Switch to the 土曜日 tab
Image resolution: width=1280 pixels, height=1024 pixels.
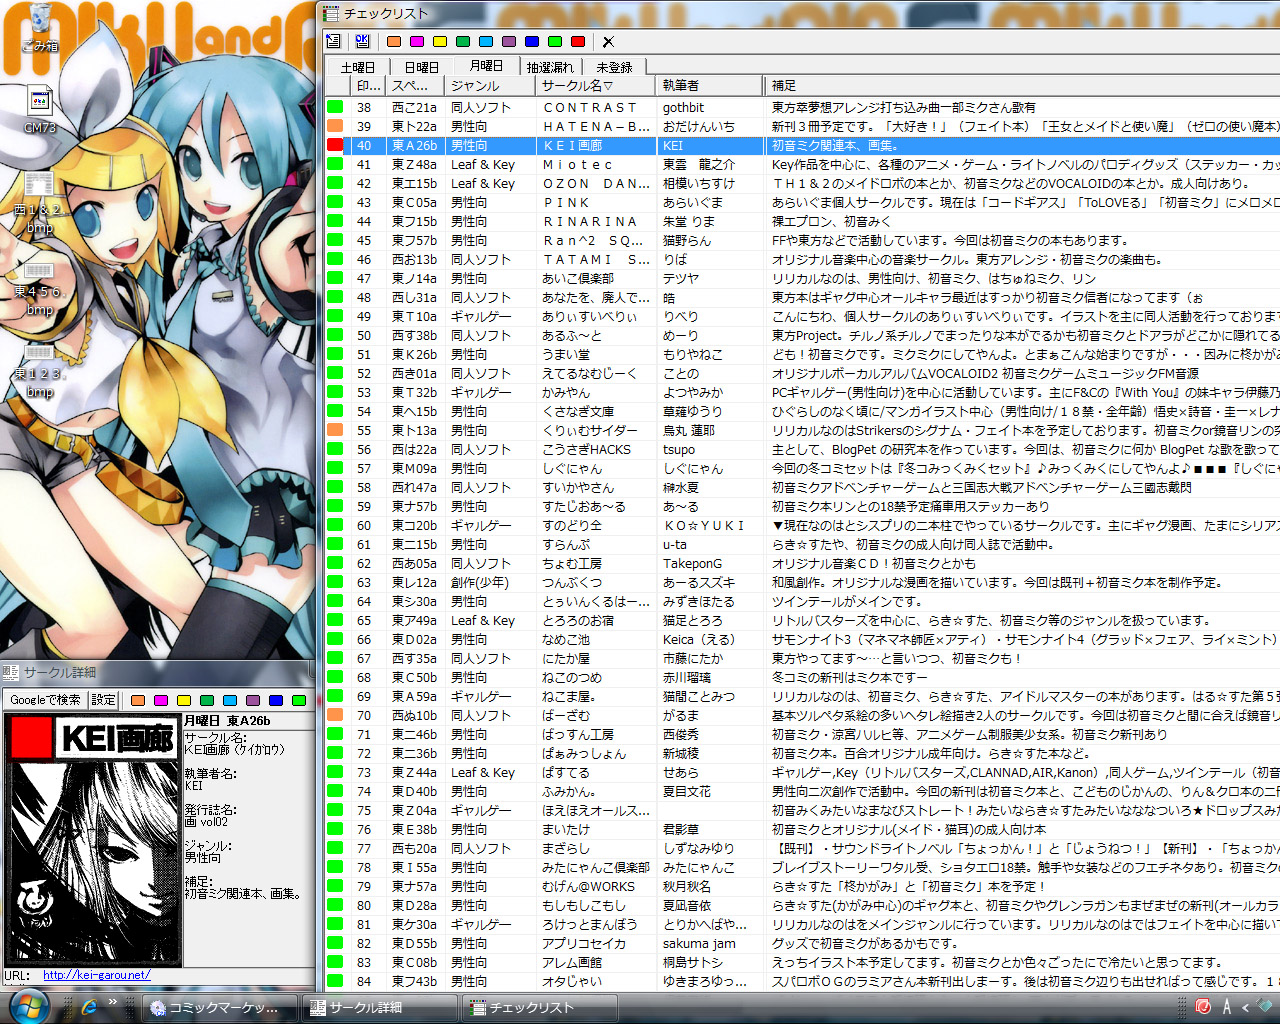pyautogui.click(x=358, y=67)
